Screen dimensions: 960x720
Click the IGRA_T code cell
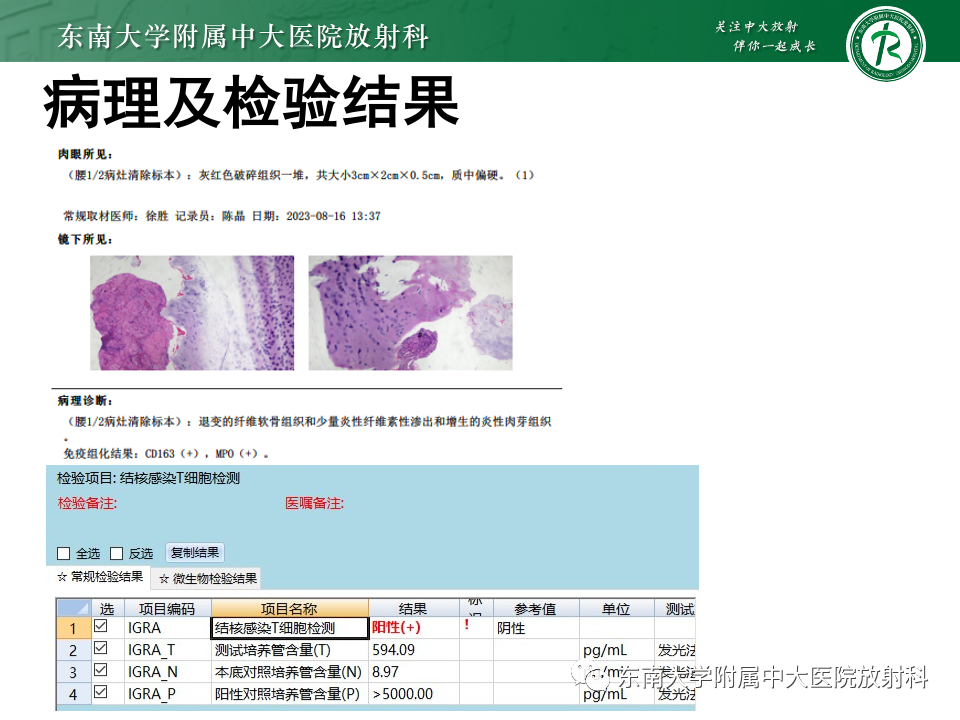168,650
